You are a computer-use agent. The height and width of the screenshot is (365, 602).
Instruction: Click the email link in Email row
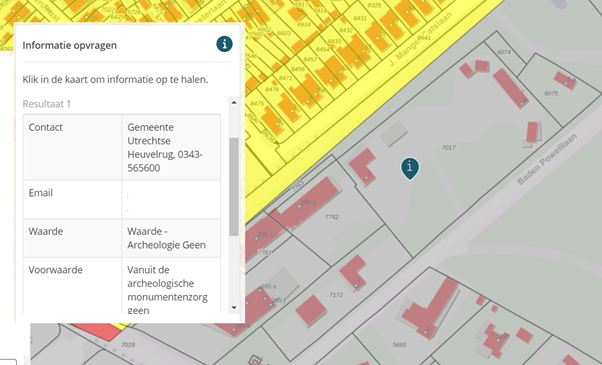tap(127, 203)
